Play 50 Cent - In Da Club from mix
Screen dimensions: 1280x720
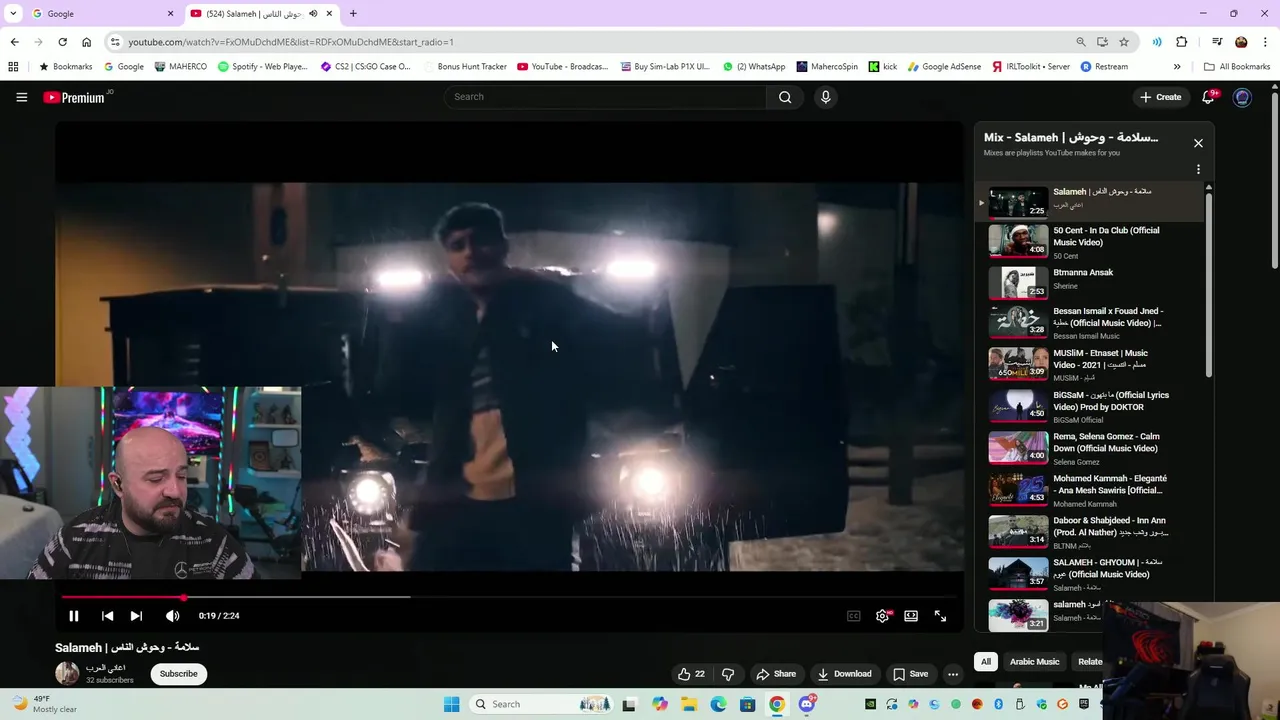pyautogui.click(x=1090, y=241)
